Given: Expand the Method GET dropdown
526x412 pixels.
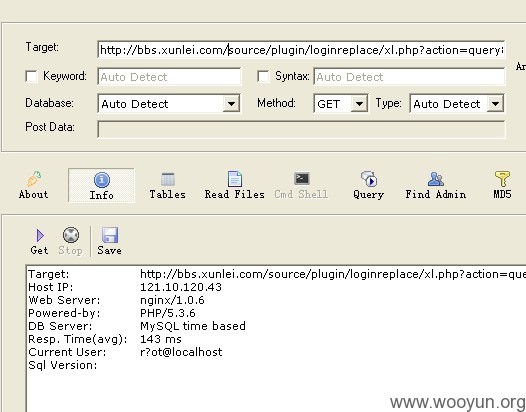Looking at the screenshot, I should (359, 104).
